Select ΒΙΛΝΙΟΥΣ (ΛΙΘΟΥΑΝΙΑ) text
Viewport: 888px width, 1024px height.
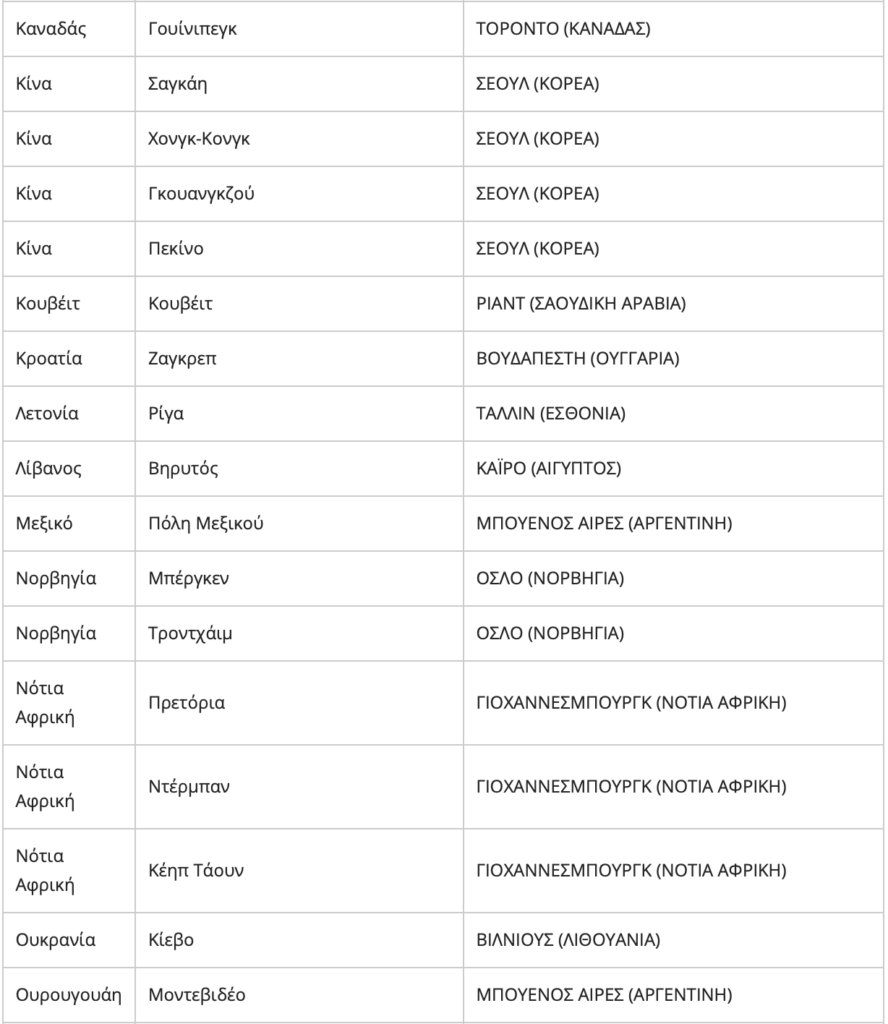tap(568, 940)
